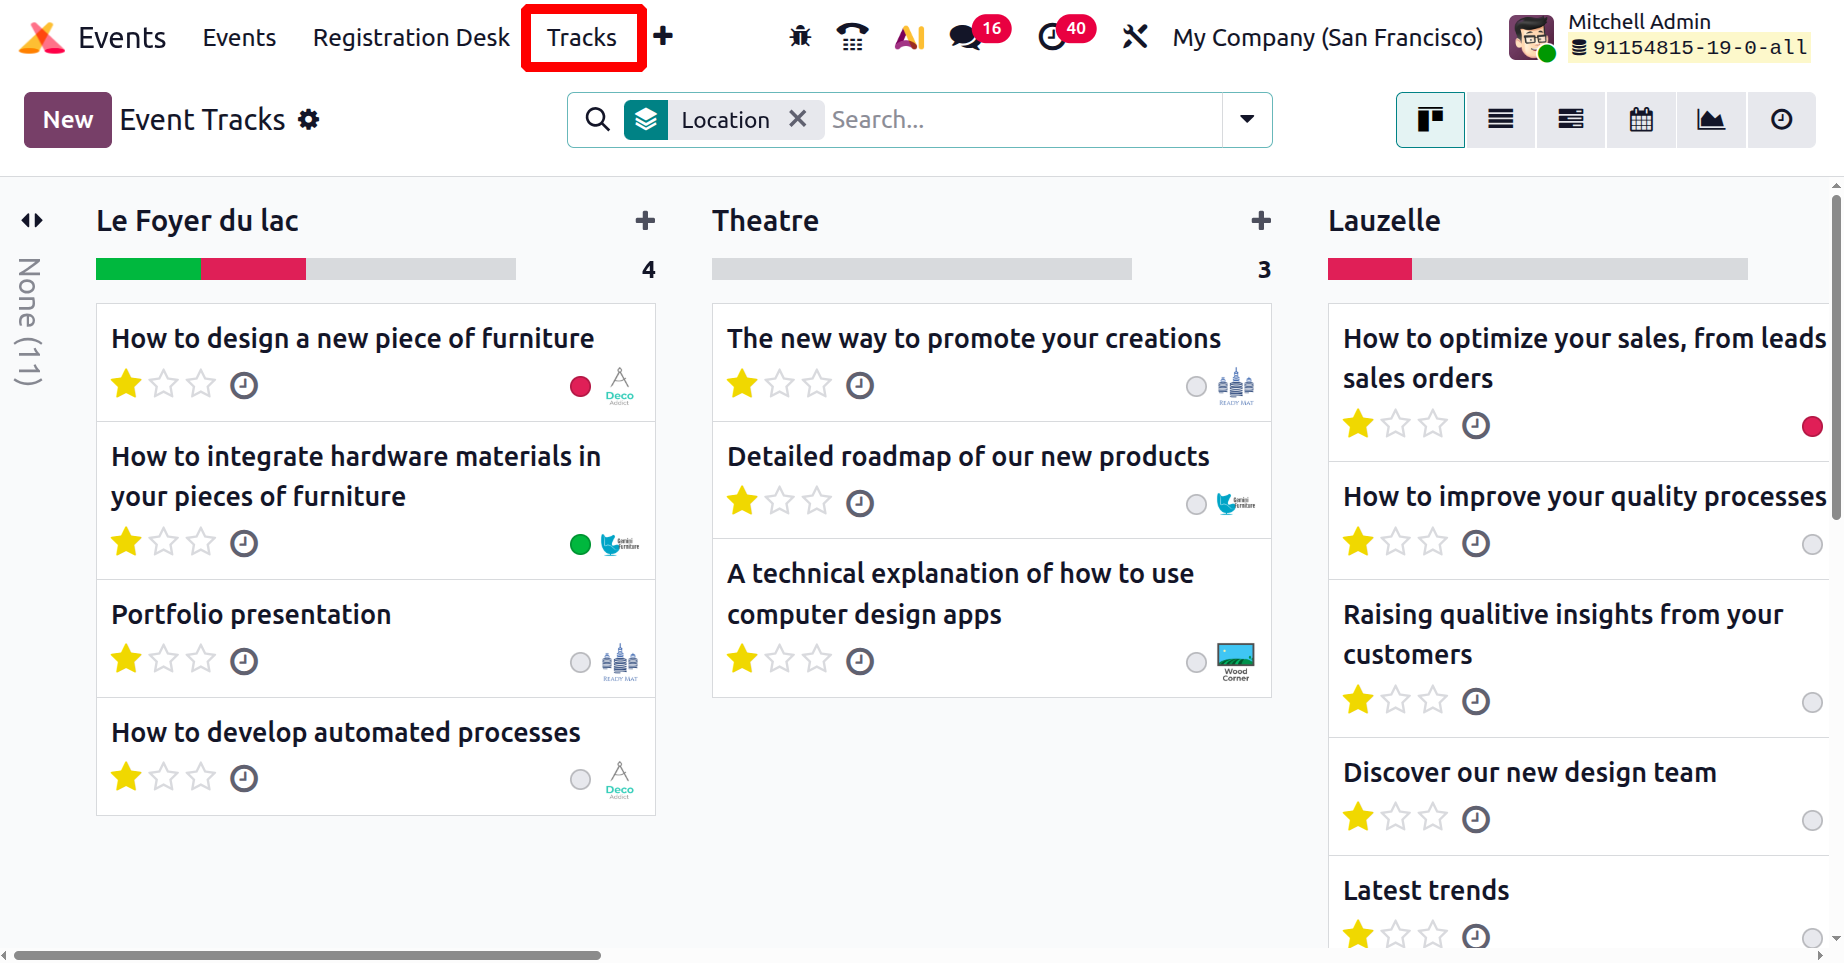1844x963 pixels.
Task: Open the company switcher My Company (San Francisco)
Action: tap(1327, 38)
